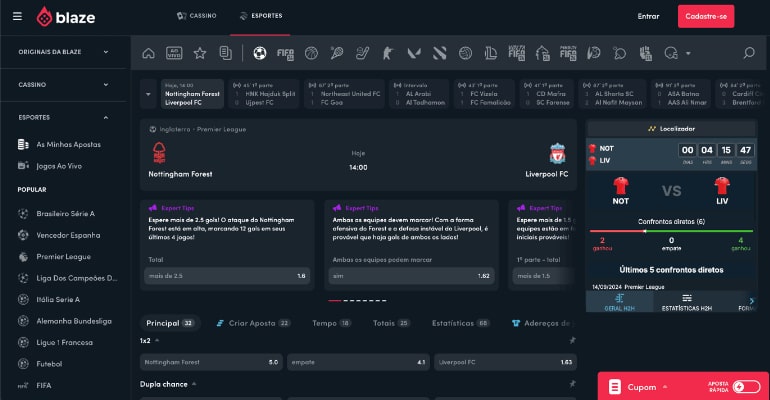The height and width of the screenshot is (400, 770).
Task: Open FC Vizela vs FC Famalicão match
Action: (484, 94)
